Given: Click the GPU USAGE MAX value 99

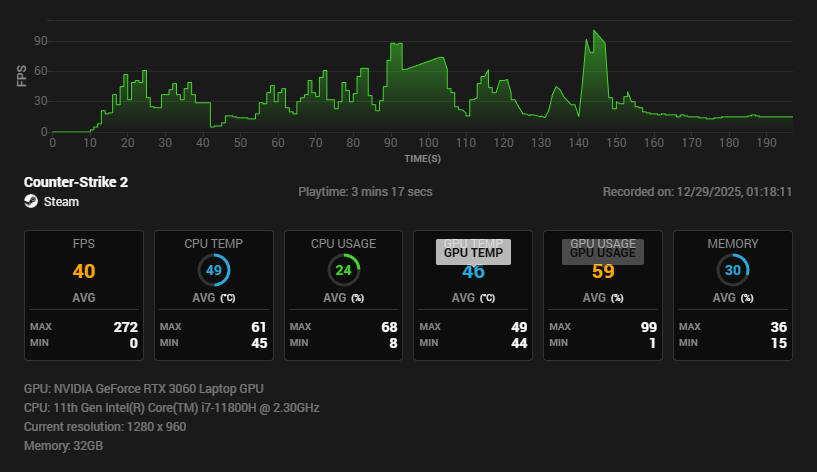Looking at the screenshot, I should click(649, 327).
